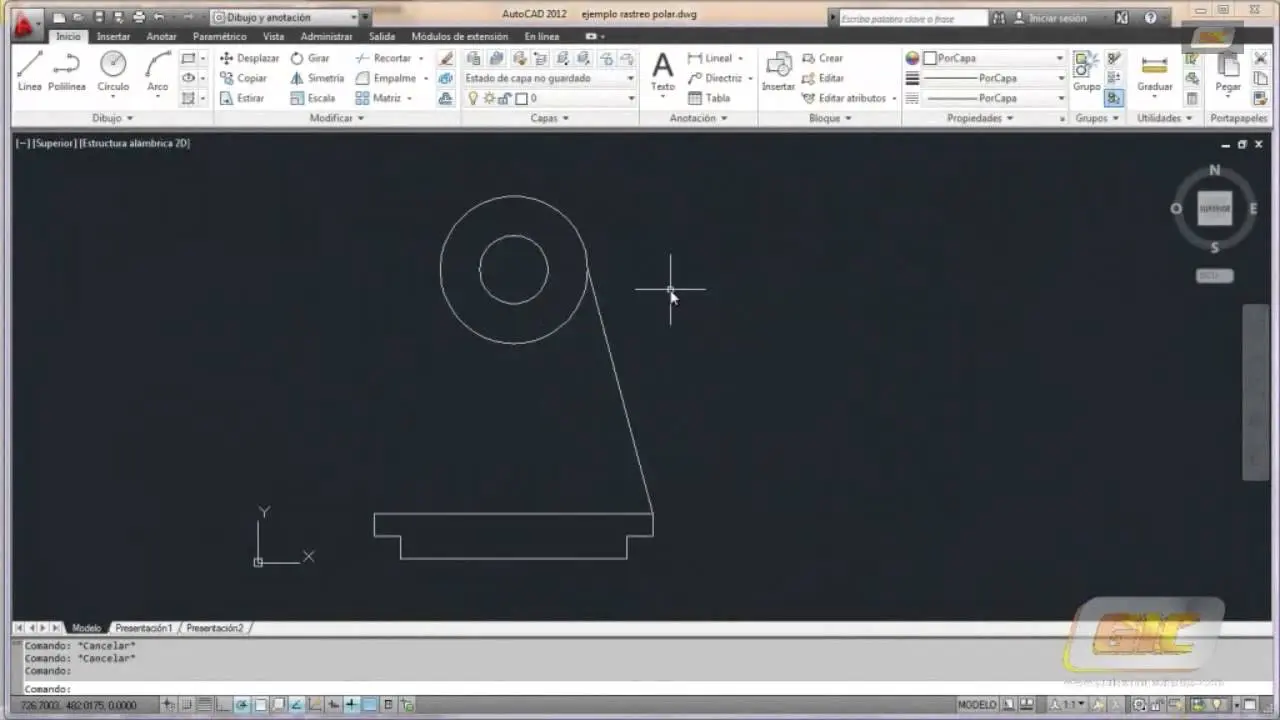Click the Superior view label in viewport
The image size is (1280, 720).
[x=54, y=143]
